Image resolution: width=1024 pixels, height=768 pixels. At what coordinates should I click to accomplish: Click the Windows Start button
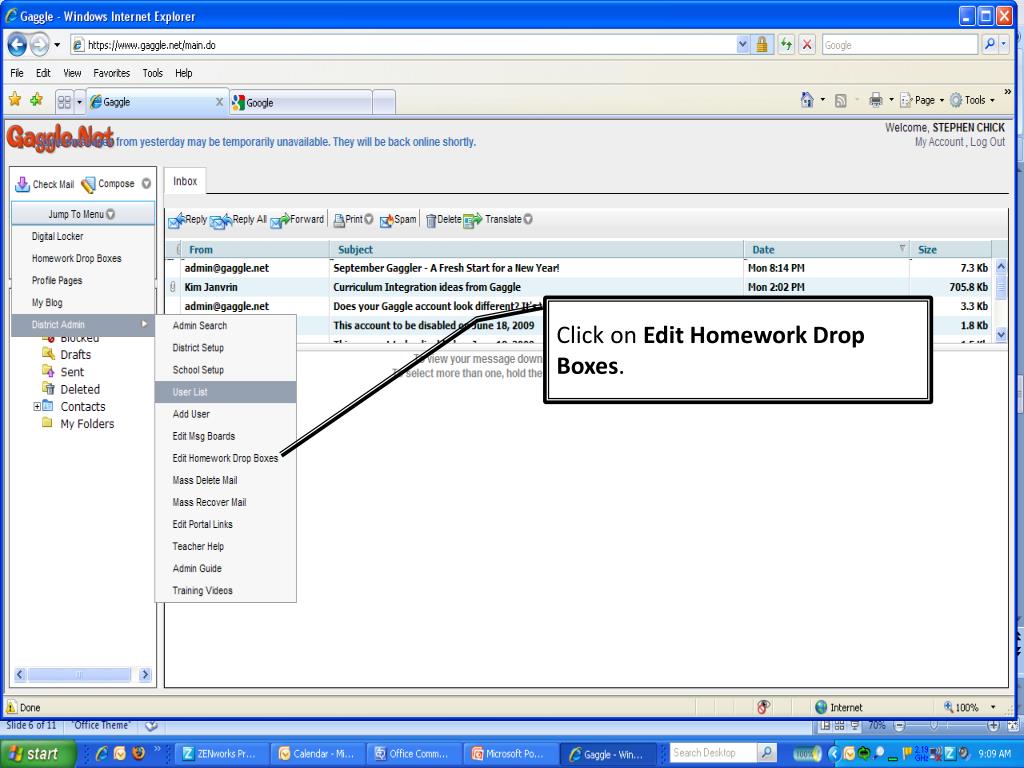tap(36, 754)
